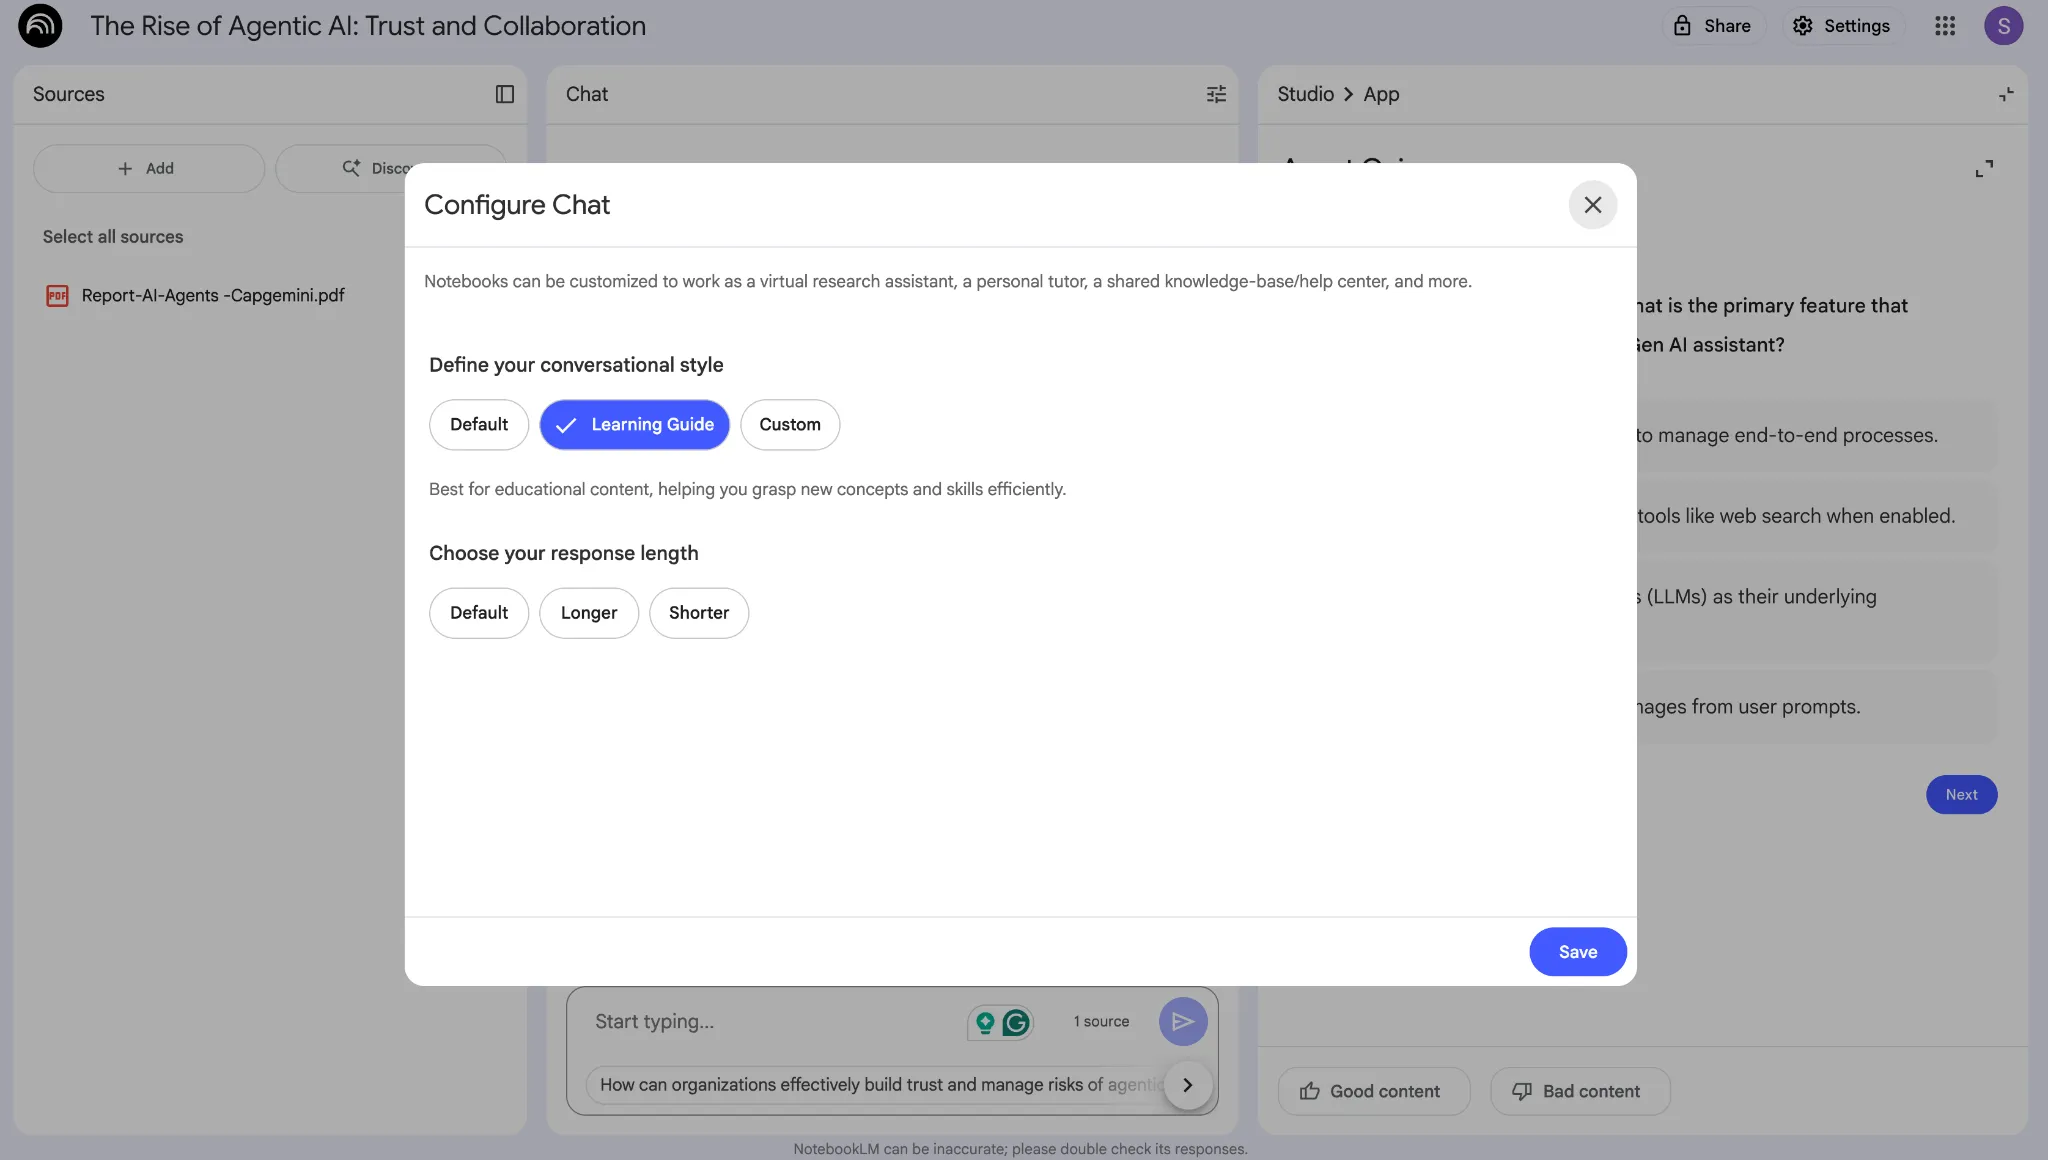2048x1160 pixels.
Task: Choose Custom conversational style
Action: [789, 425]
